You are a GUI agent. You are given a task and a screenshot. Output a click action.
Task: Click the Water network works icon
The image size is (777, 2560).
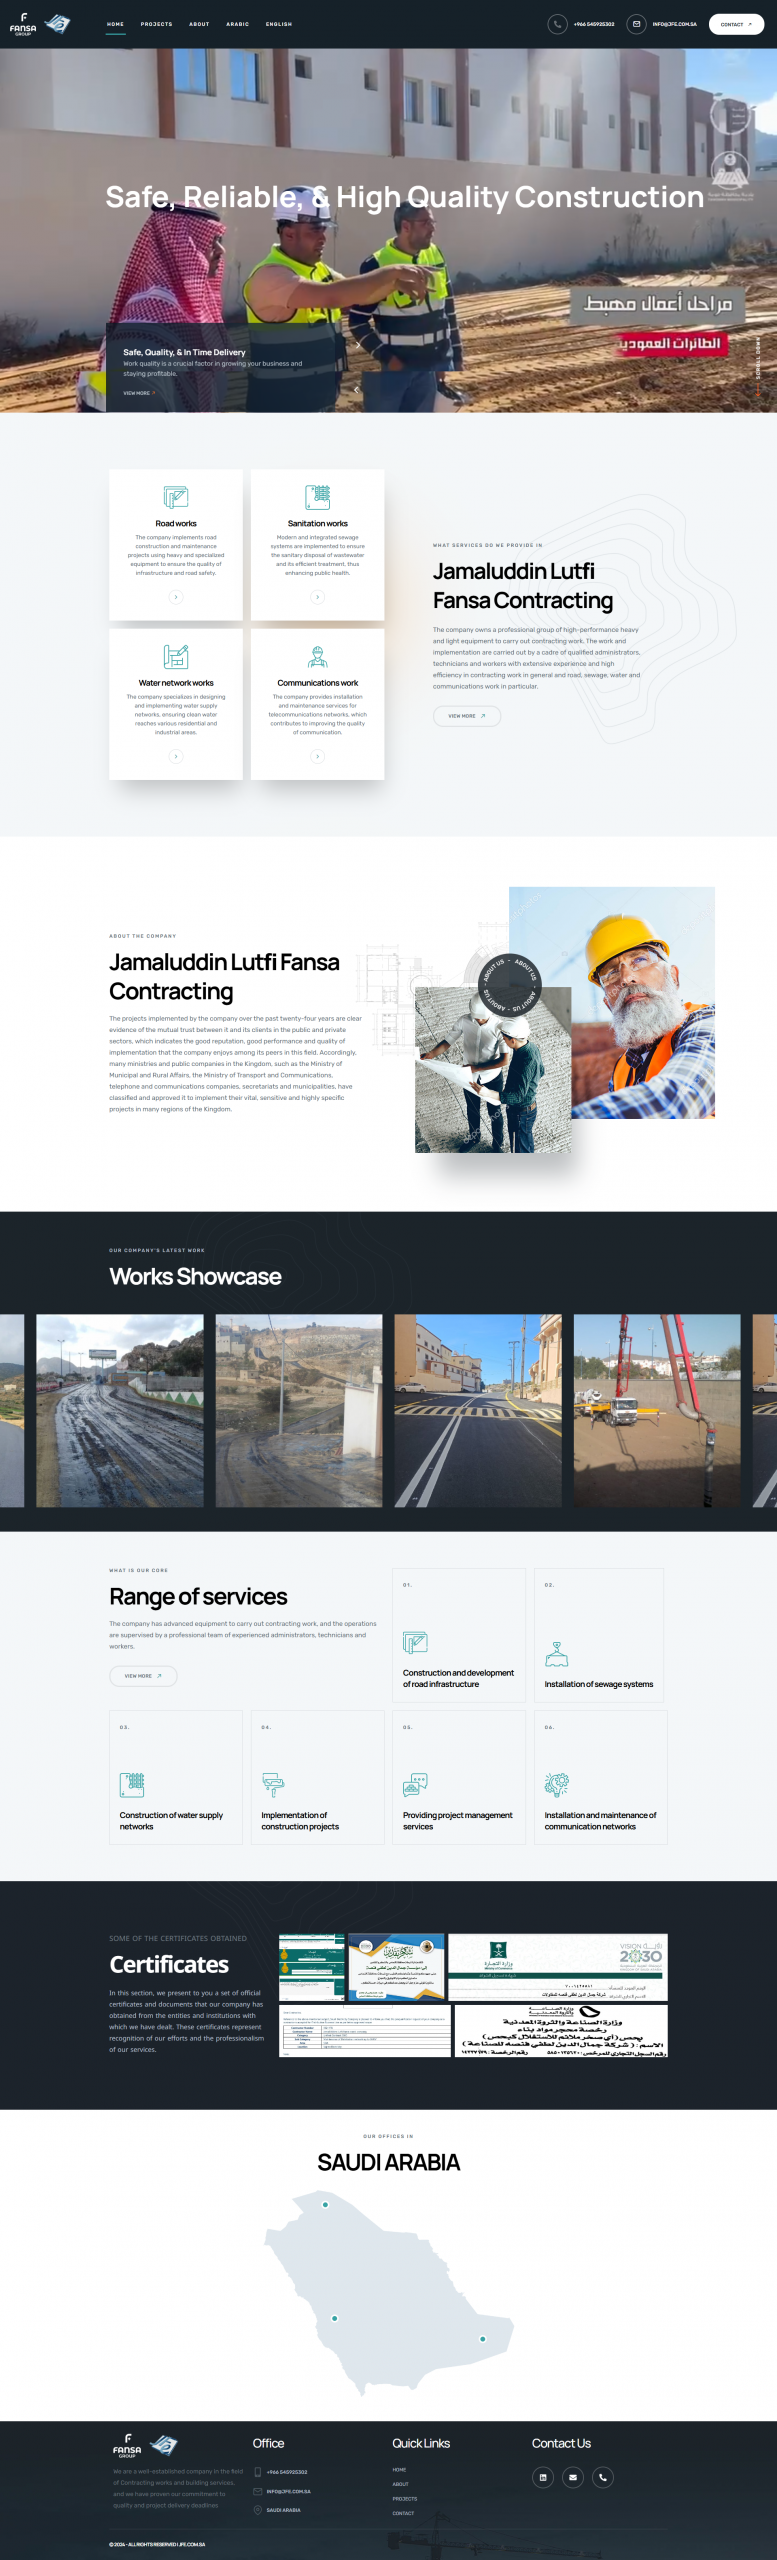coord(176,656)
